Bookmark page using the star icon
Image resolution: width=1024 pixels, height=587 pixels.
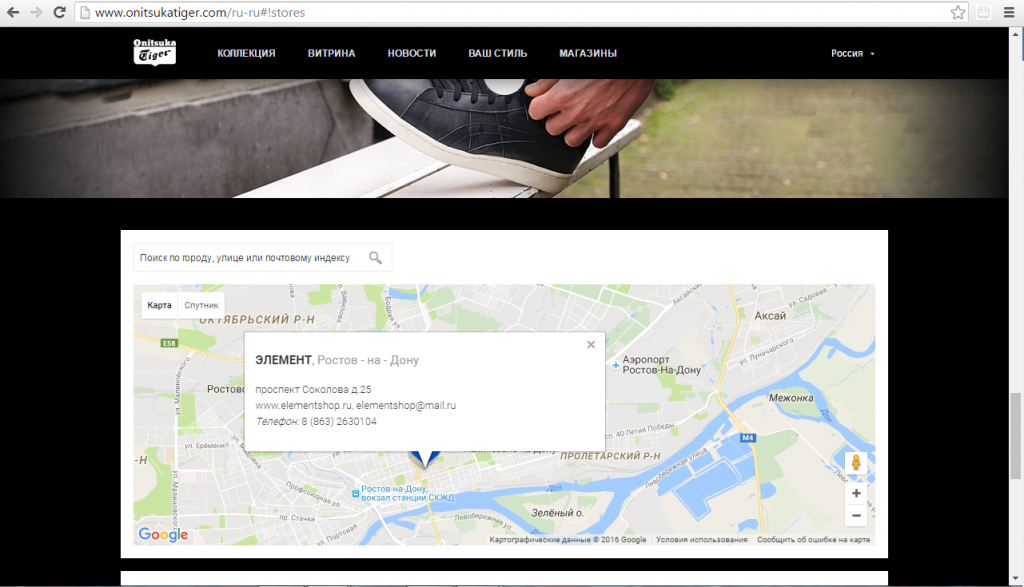tap(957, 13)
